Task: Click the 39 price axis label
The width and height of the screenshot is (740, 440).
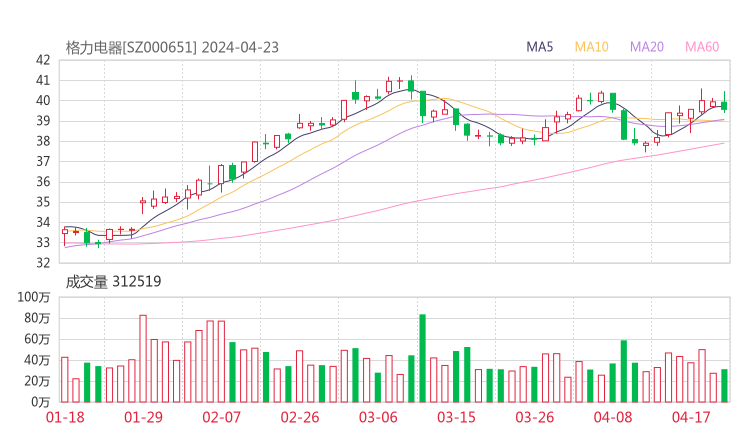Action: pyautogui.click(x=43, y=121)
